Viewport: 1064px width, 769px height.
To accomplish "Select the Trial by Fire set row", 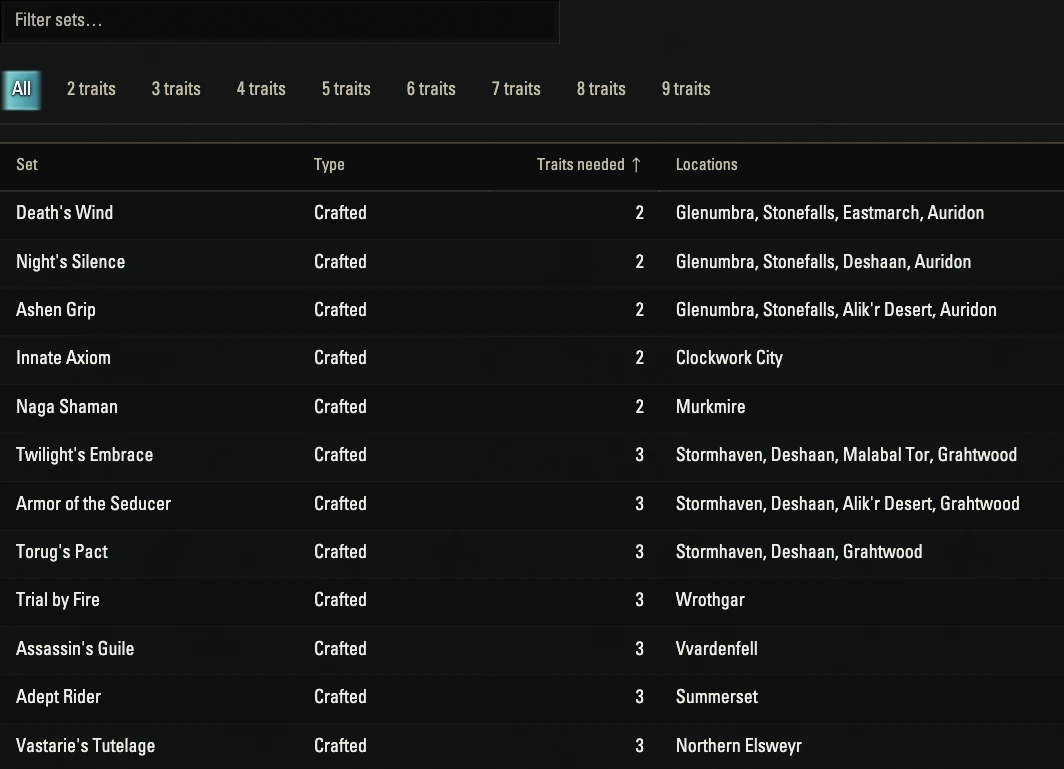I will 532,601.
